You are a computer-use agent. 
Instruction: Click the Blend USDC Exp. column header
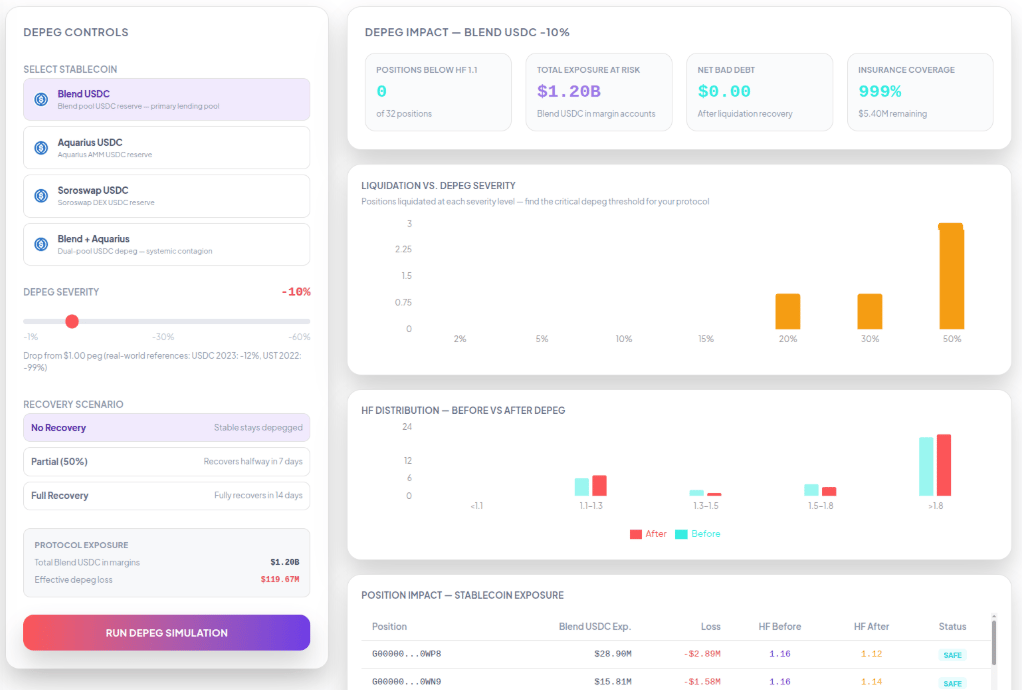[x=594, y=626]
